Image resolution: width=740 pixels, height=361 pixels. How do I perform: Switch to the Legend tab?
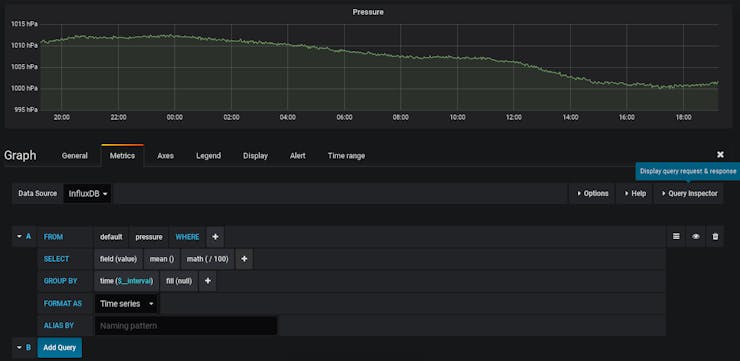point(209,156)
